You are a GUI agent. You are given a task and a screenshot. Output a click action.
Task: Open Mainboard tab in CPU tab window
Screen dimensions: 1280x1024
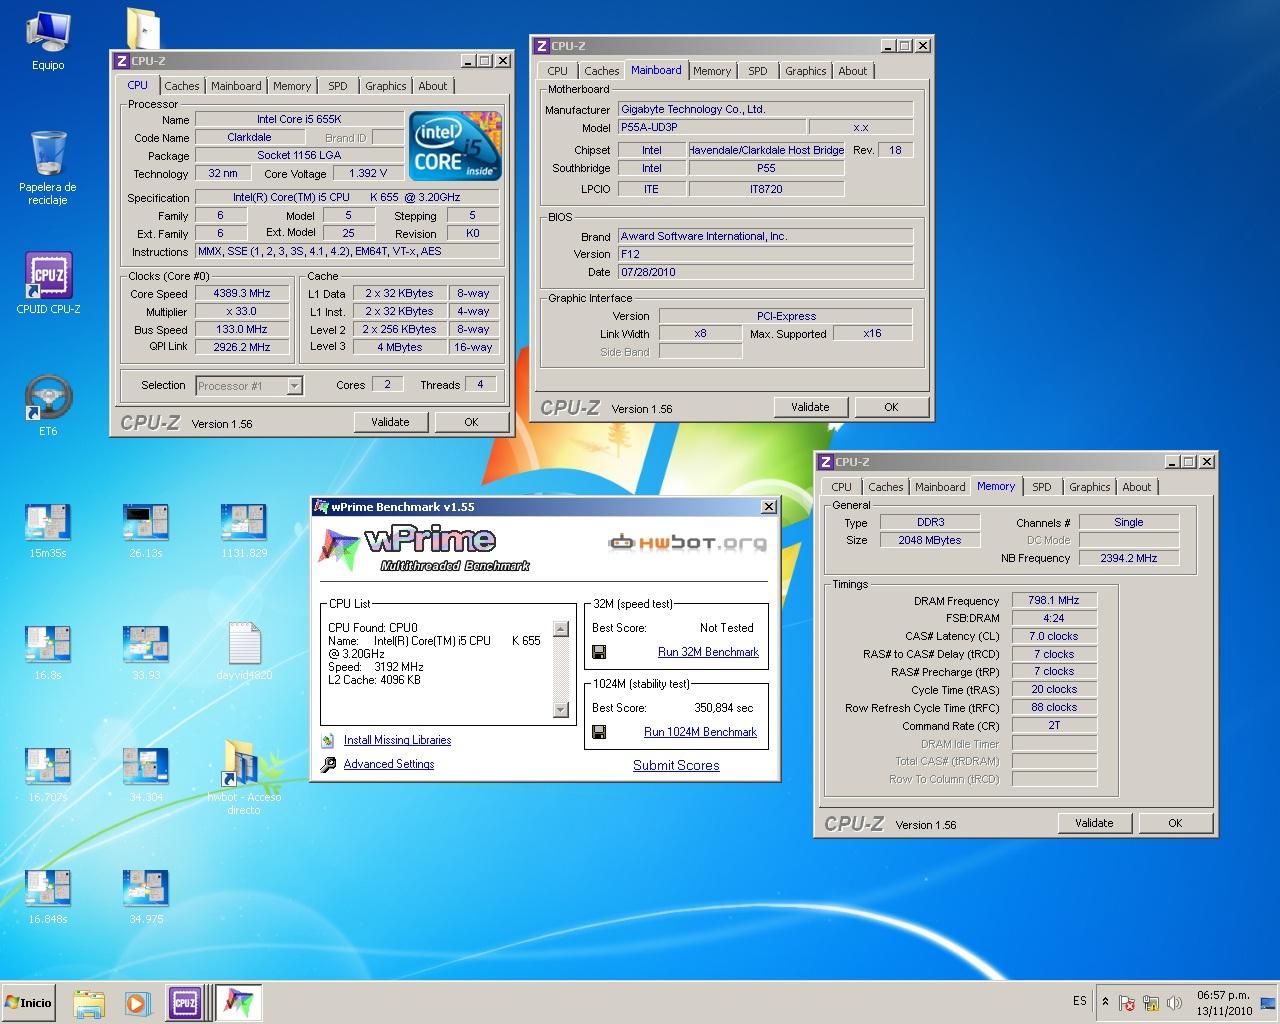[x=236, y=86]
